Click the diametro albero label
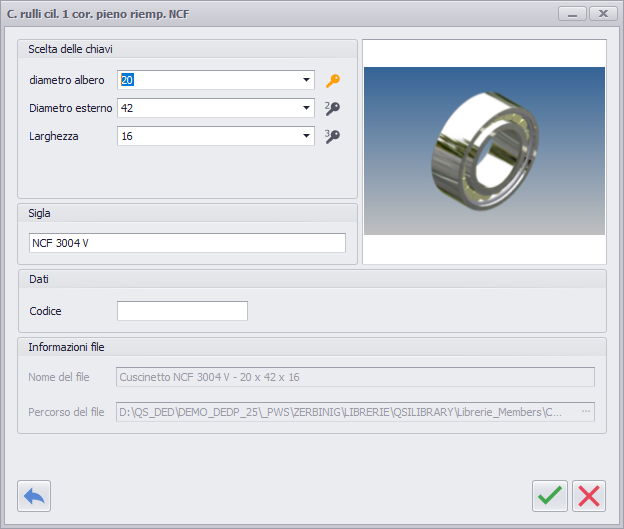This screenshot has width=624, height=529. 67,80
